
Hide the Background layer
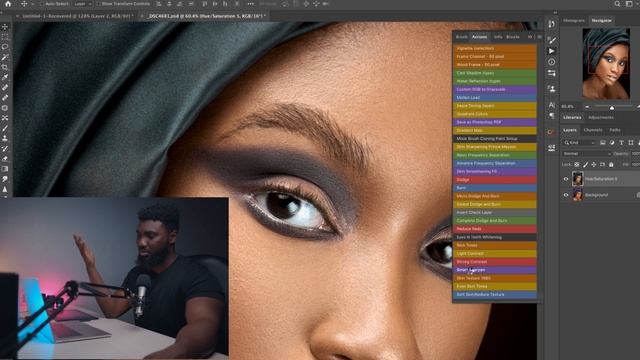click(x=566, y=195)
